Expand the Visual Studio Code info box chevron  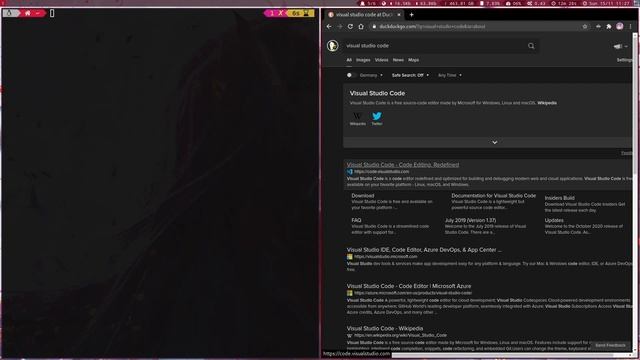tap(495, 142)
